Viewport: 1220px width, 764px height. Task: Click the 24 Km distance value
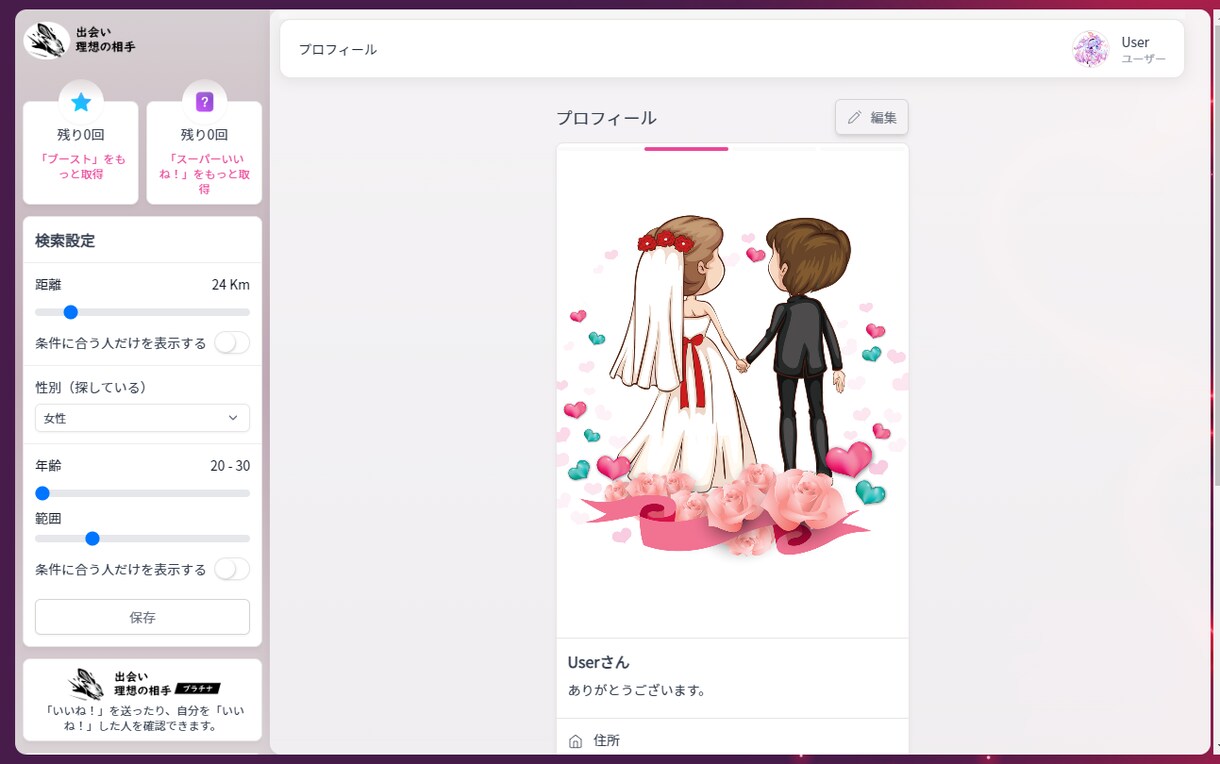(x=231, y=285)
